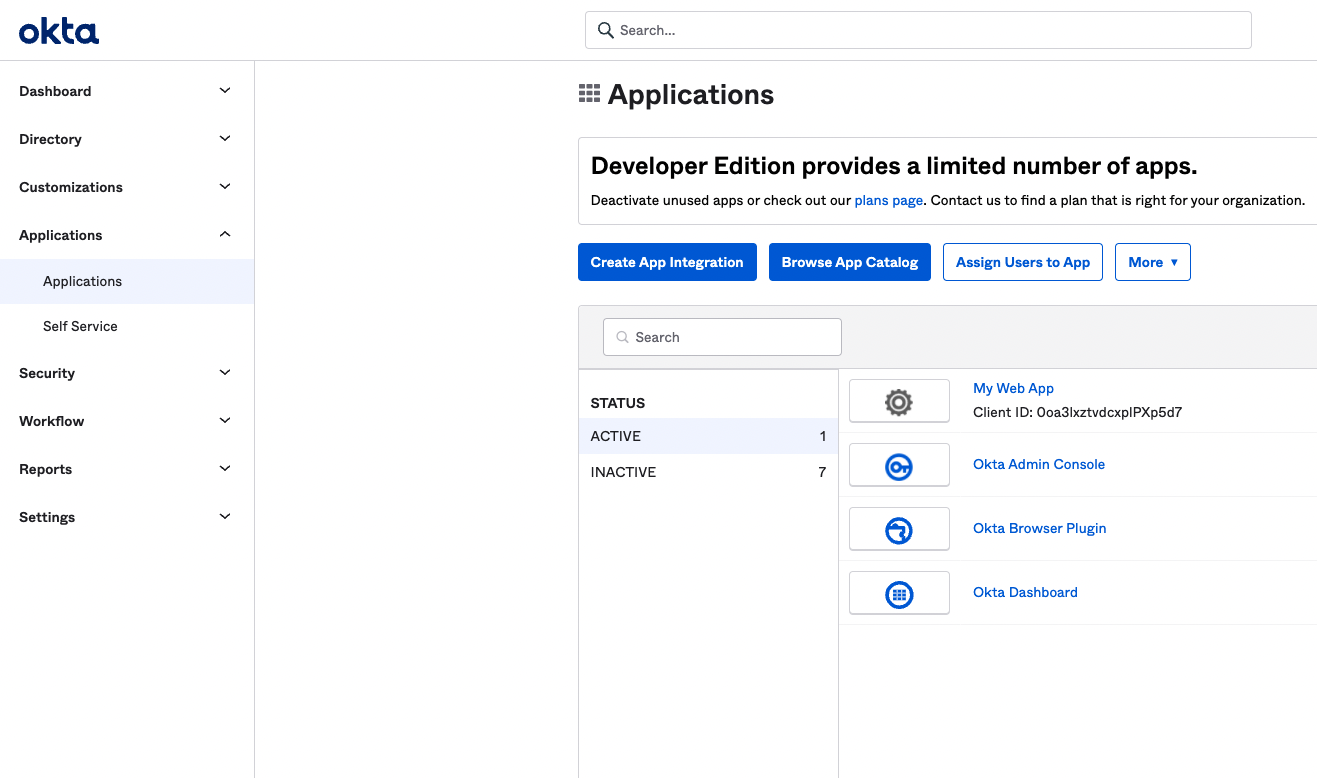Click the Okta Browser Plugin icon

click(899, 530)
